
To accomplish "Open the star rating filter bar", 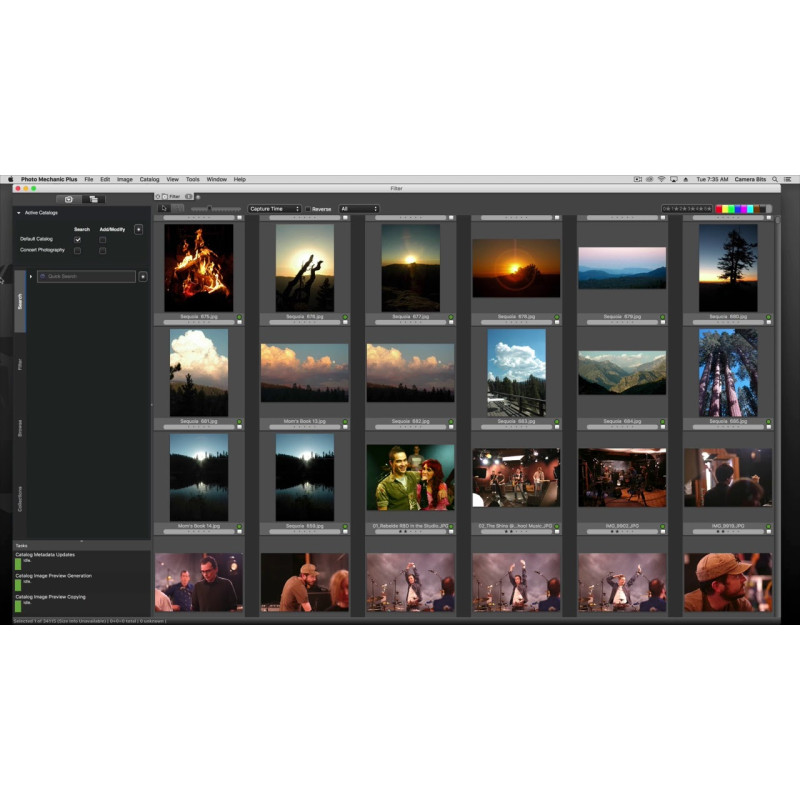I will [x=686, y=209].
